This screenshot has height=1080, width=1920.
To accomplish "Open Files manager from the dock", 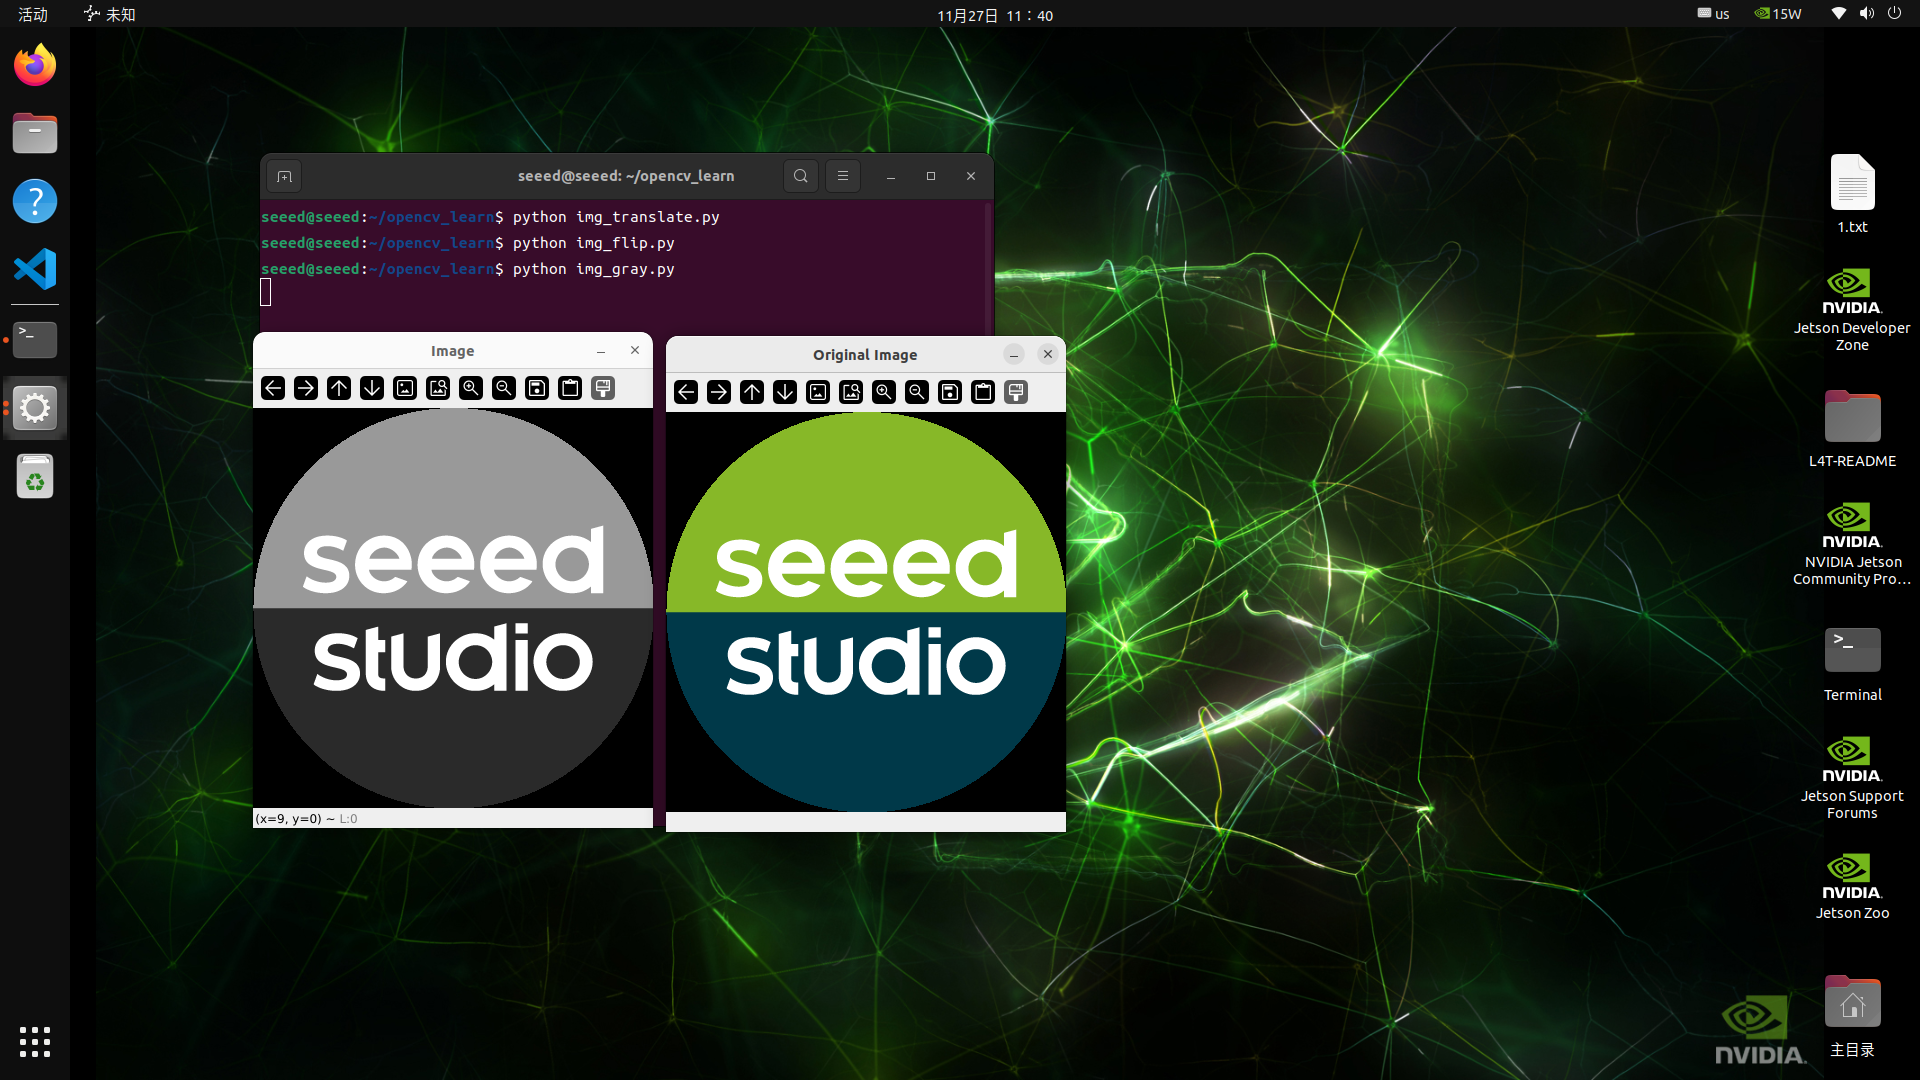I will [x=35, y=133].
